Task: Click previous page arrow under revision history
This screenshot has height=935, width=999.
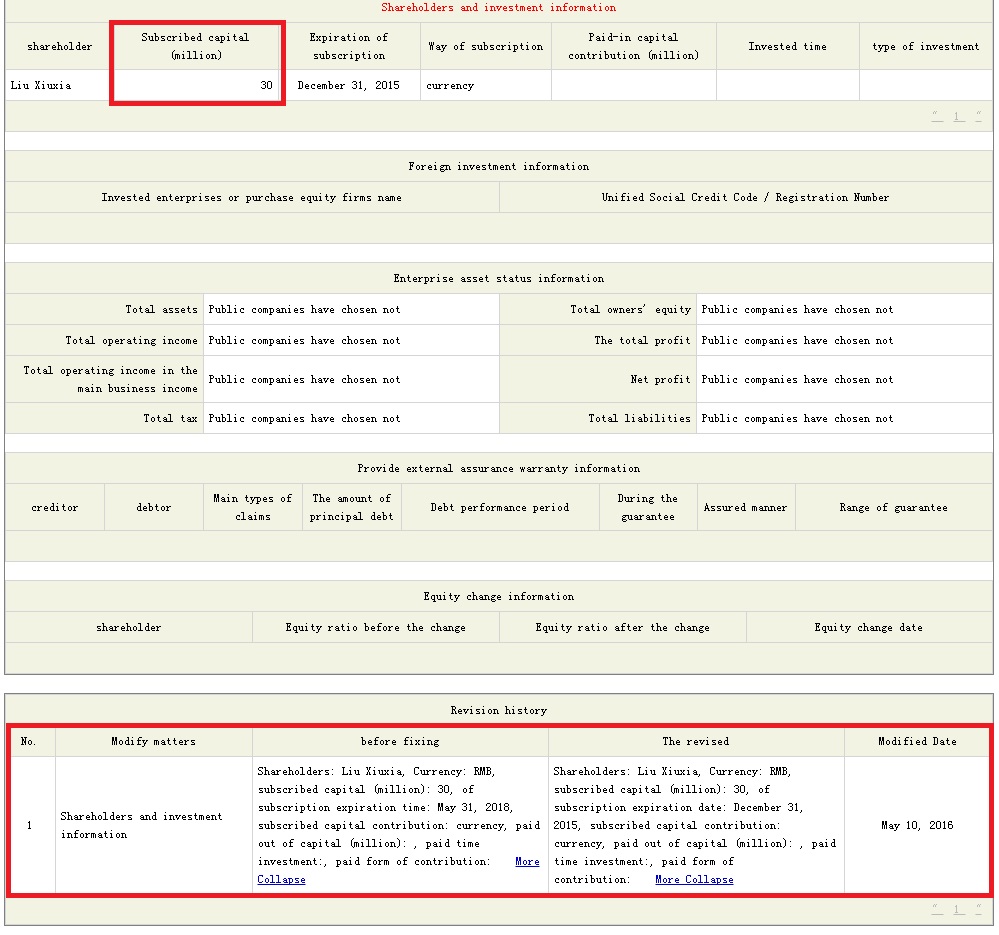Action: (x=937, y=909)
